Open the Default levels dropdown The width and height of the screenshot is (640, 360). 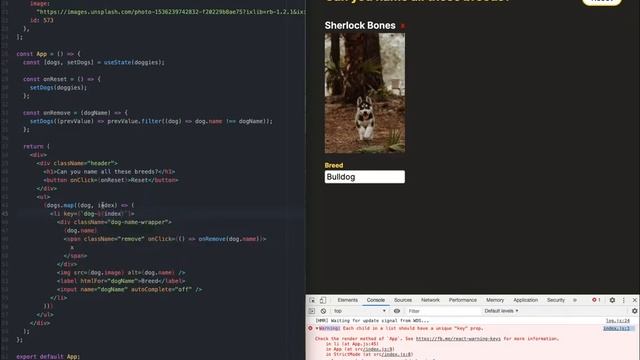tap(501, 311)
